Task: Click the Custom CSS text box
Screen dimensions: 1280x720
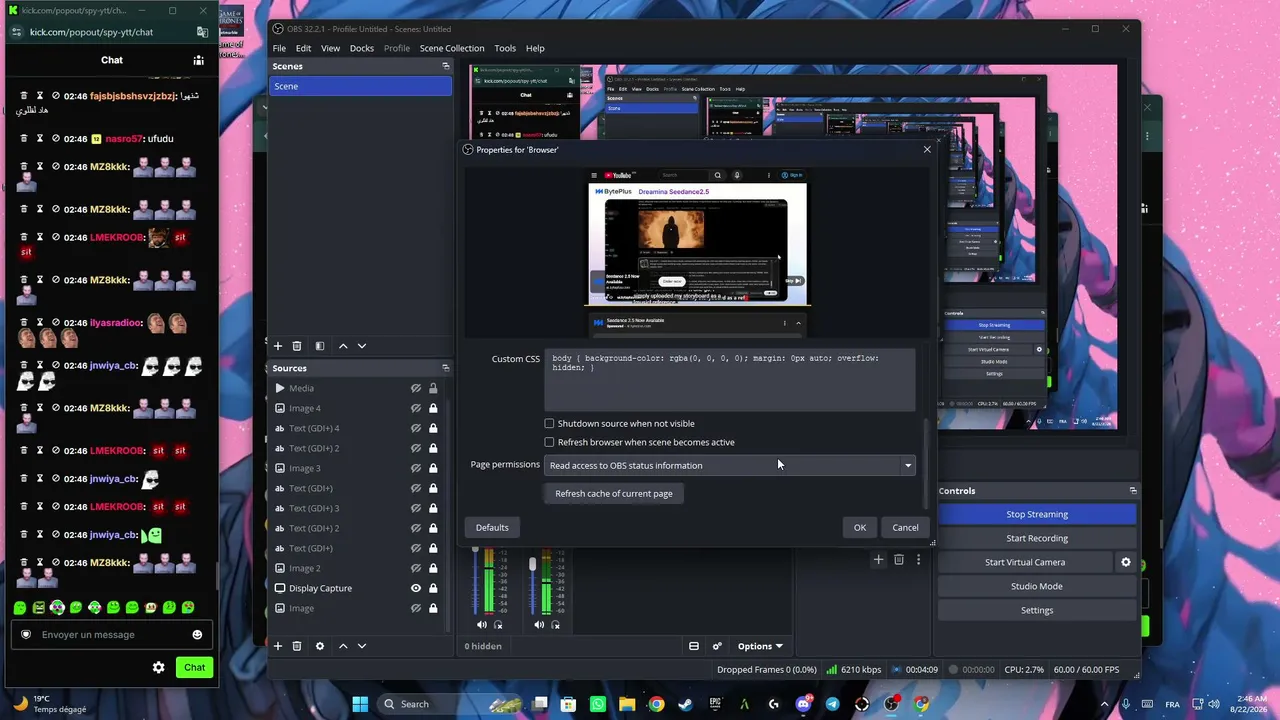Action: (x=730, y=380)
